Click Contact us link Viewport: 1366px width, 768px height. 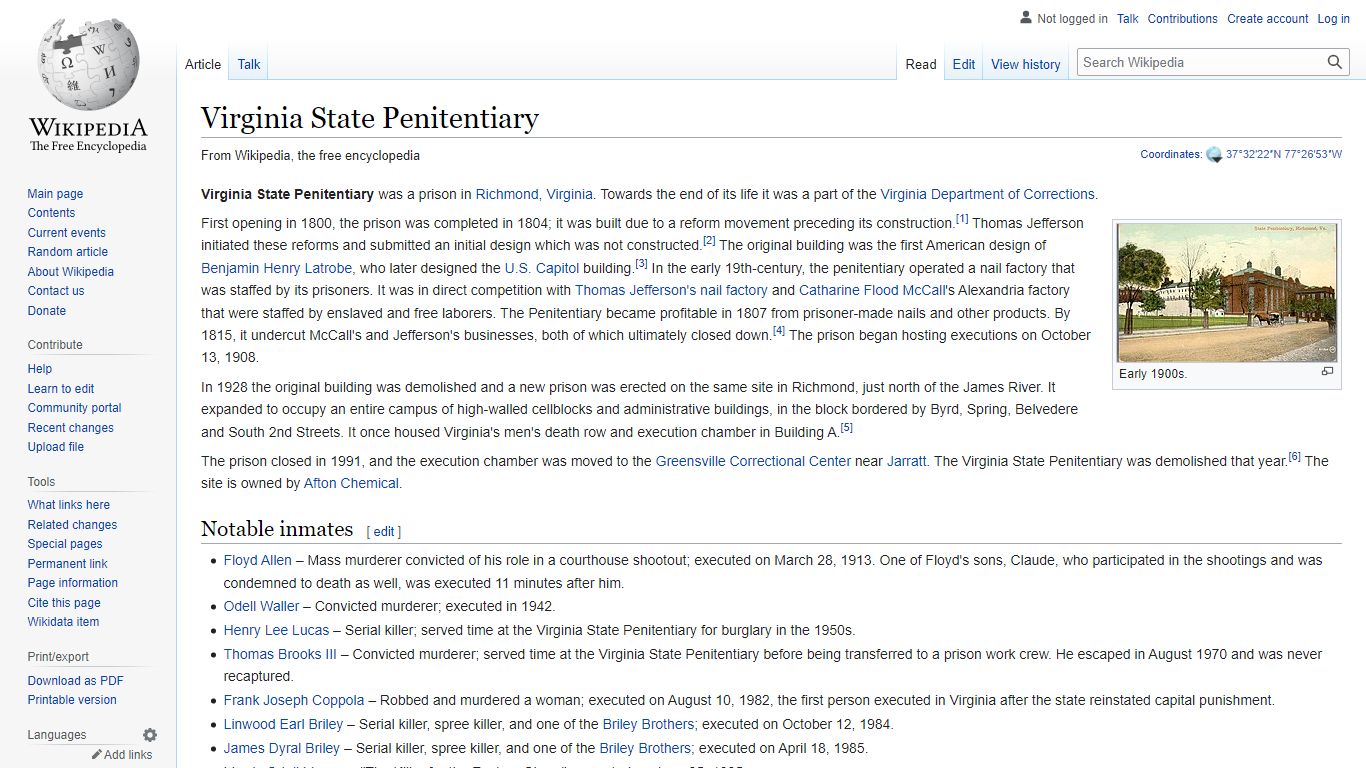(x=56, y=291)
